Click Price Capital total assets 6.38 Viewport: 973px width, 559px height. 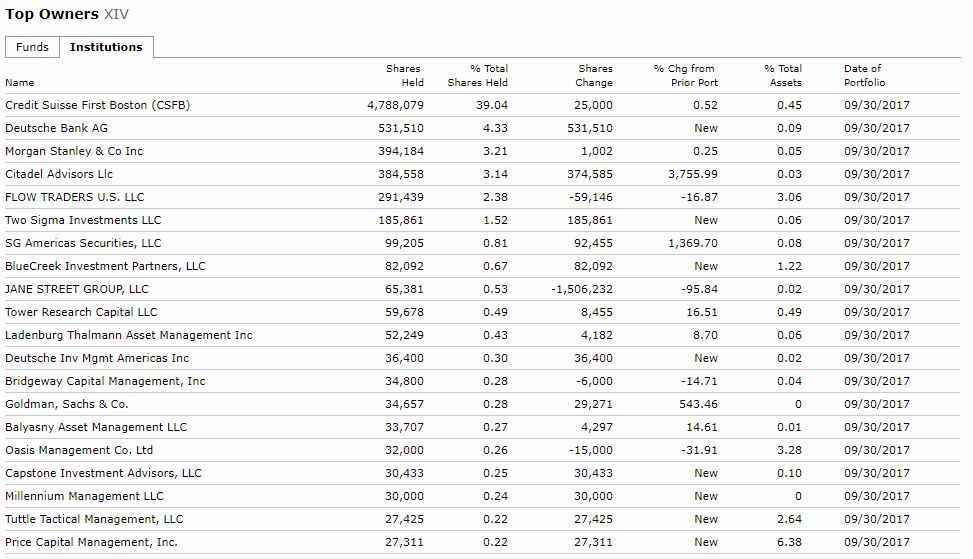[x=789, y=542]
